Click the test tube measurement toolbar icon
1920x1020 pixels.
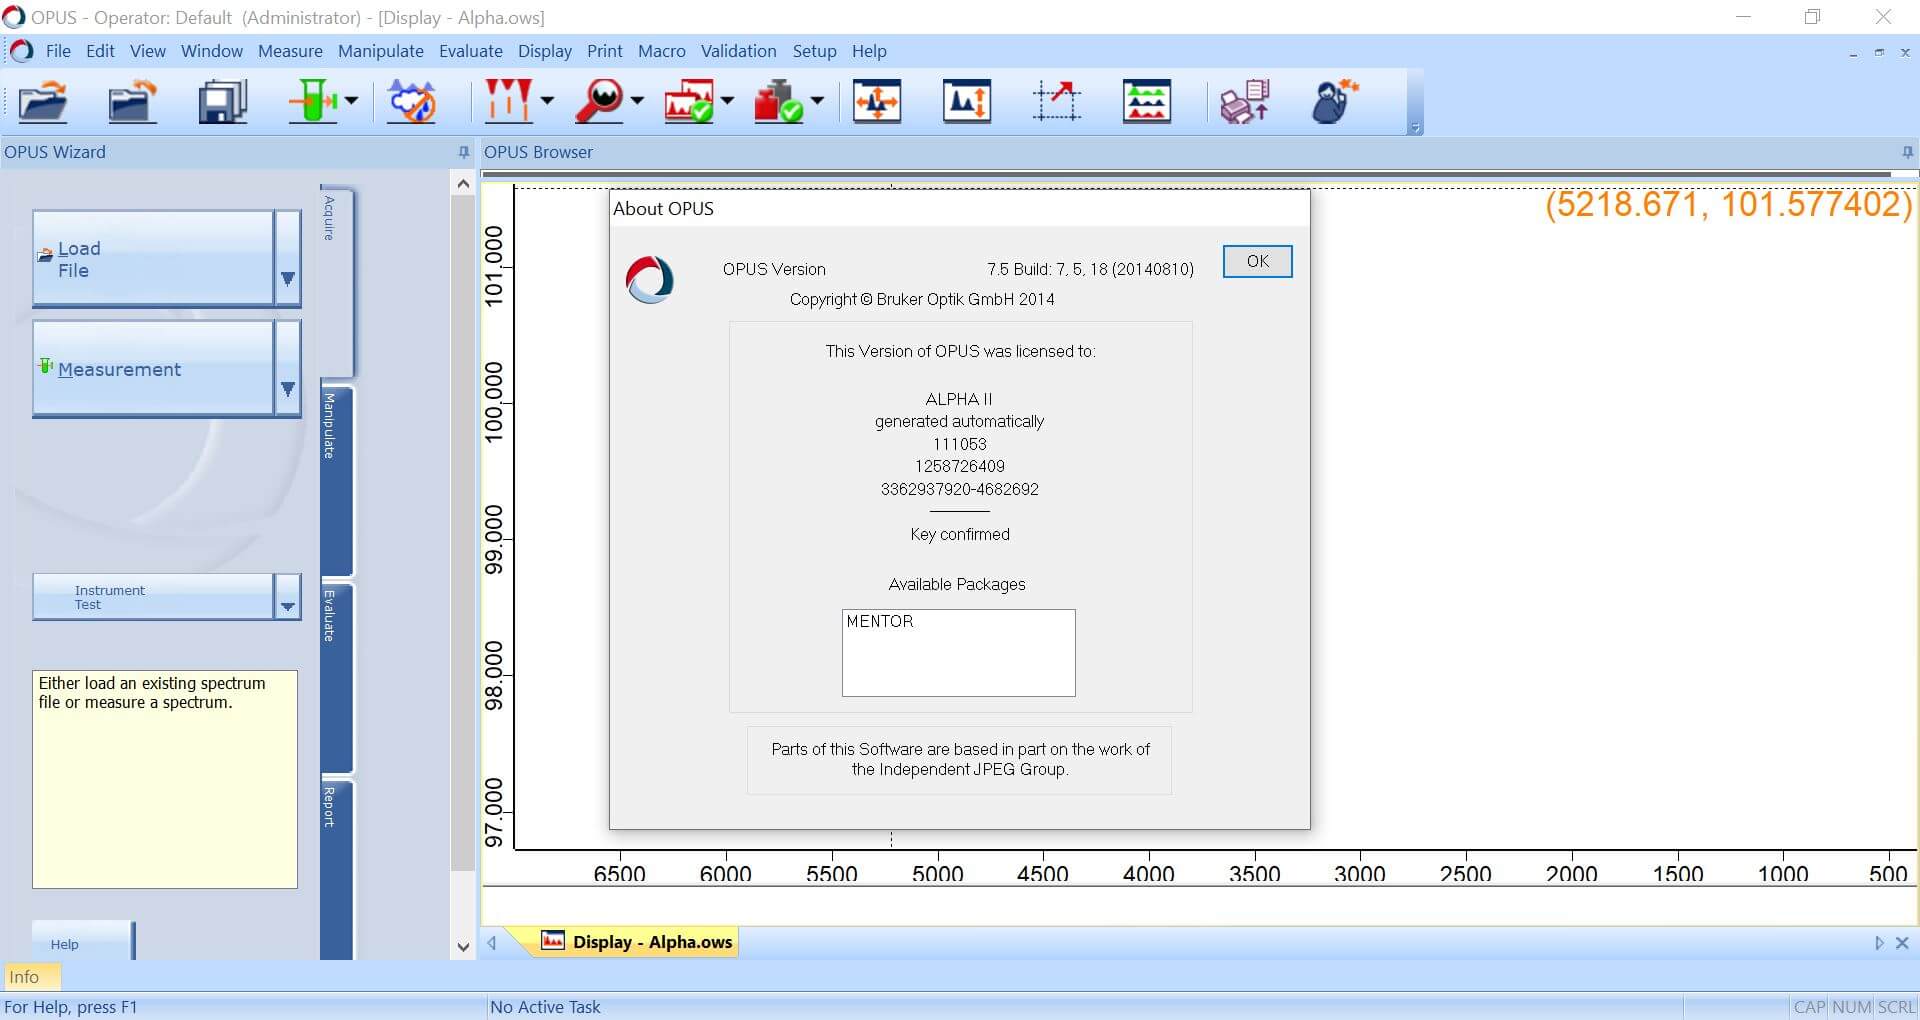pyautogui.click(x=313, y=102)
